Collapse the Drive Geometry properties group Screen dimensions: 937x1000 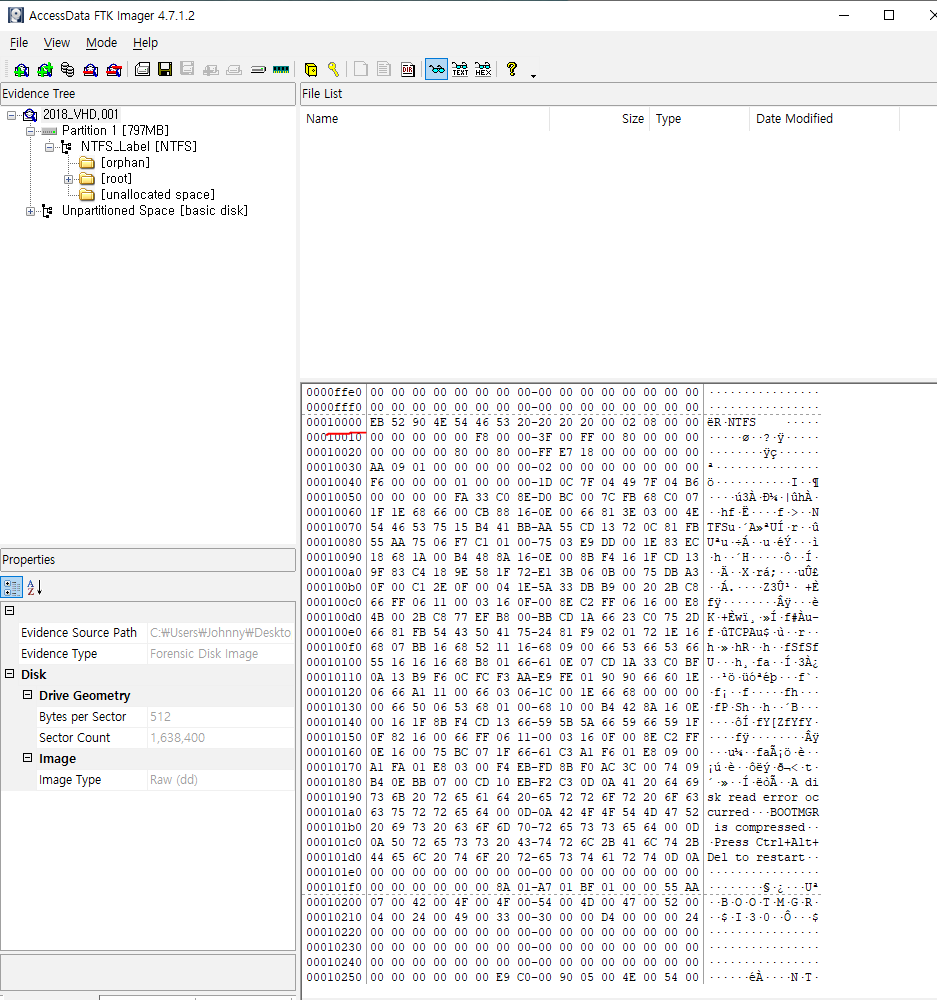pos(27,695)
